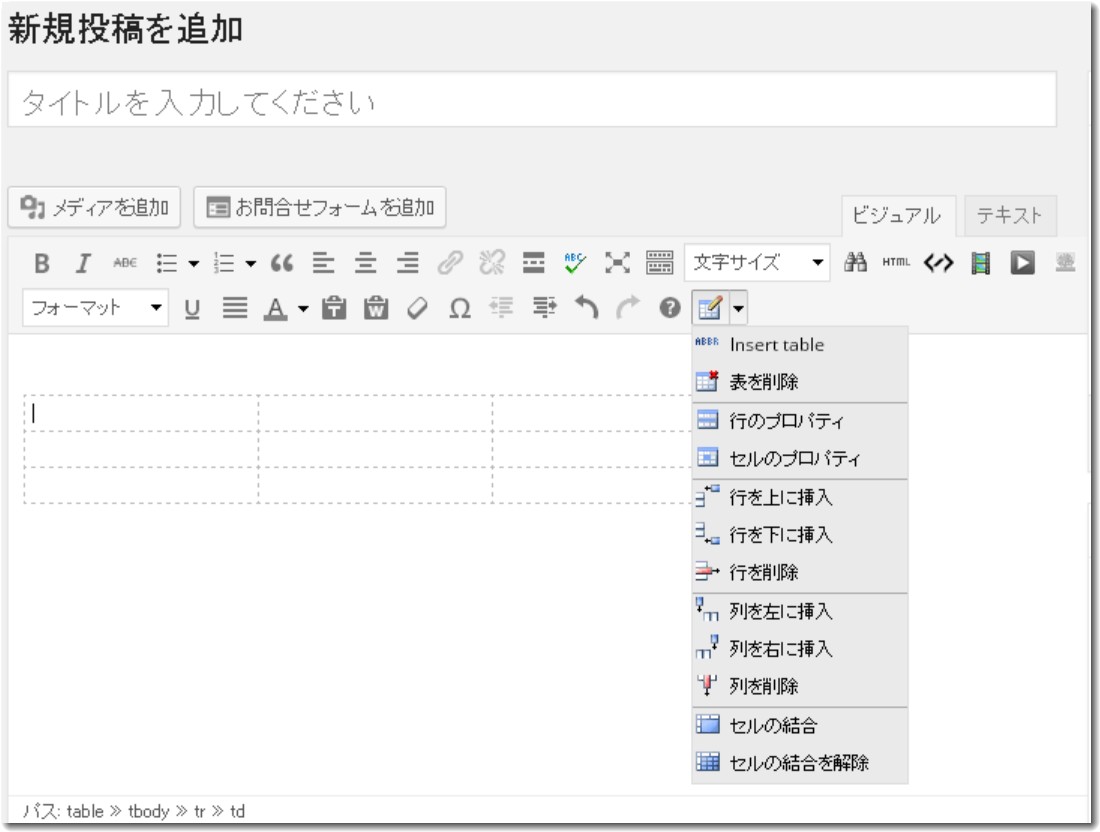Viewport: 1100px width, 832px height.
Task: Select 行を上に挿入 from table menu
Action: pyautogui.click(x=780, y=497)
